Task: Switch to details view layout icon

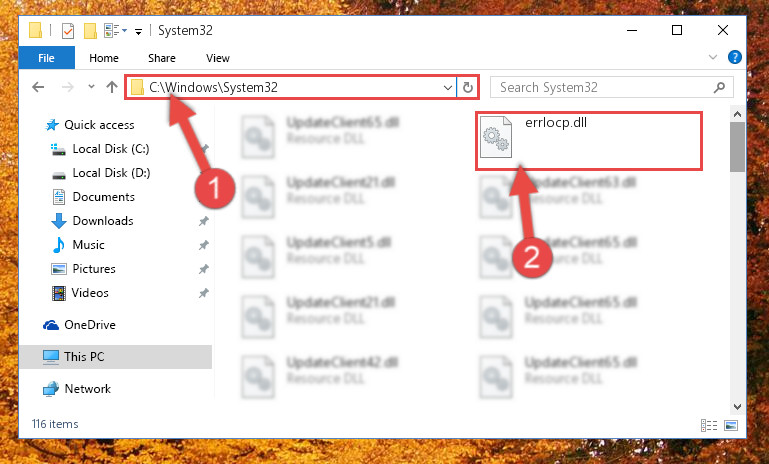Action: (x=709, y=425)
